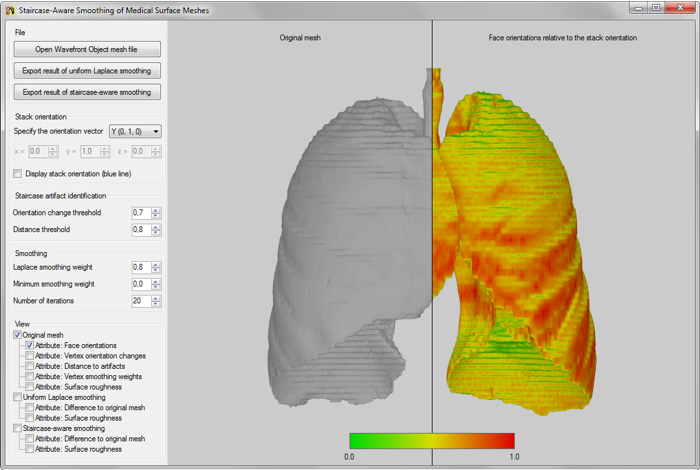Adjust Distance threshold spinner arrows

pyautogui.click(x=156, y=230)
